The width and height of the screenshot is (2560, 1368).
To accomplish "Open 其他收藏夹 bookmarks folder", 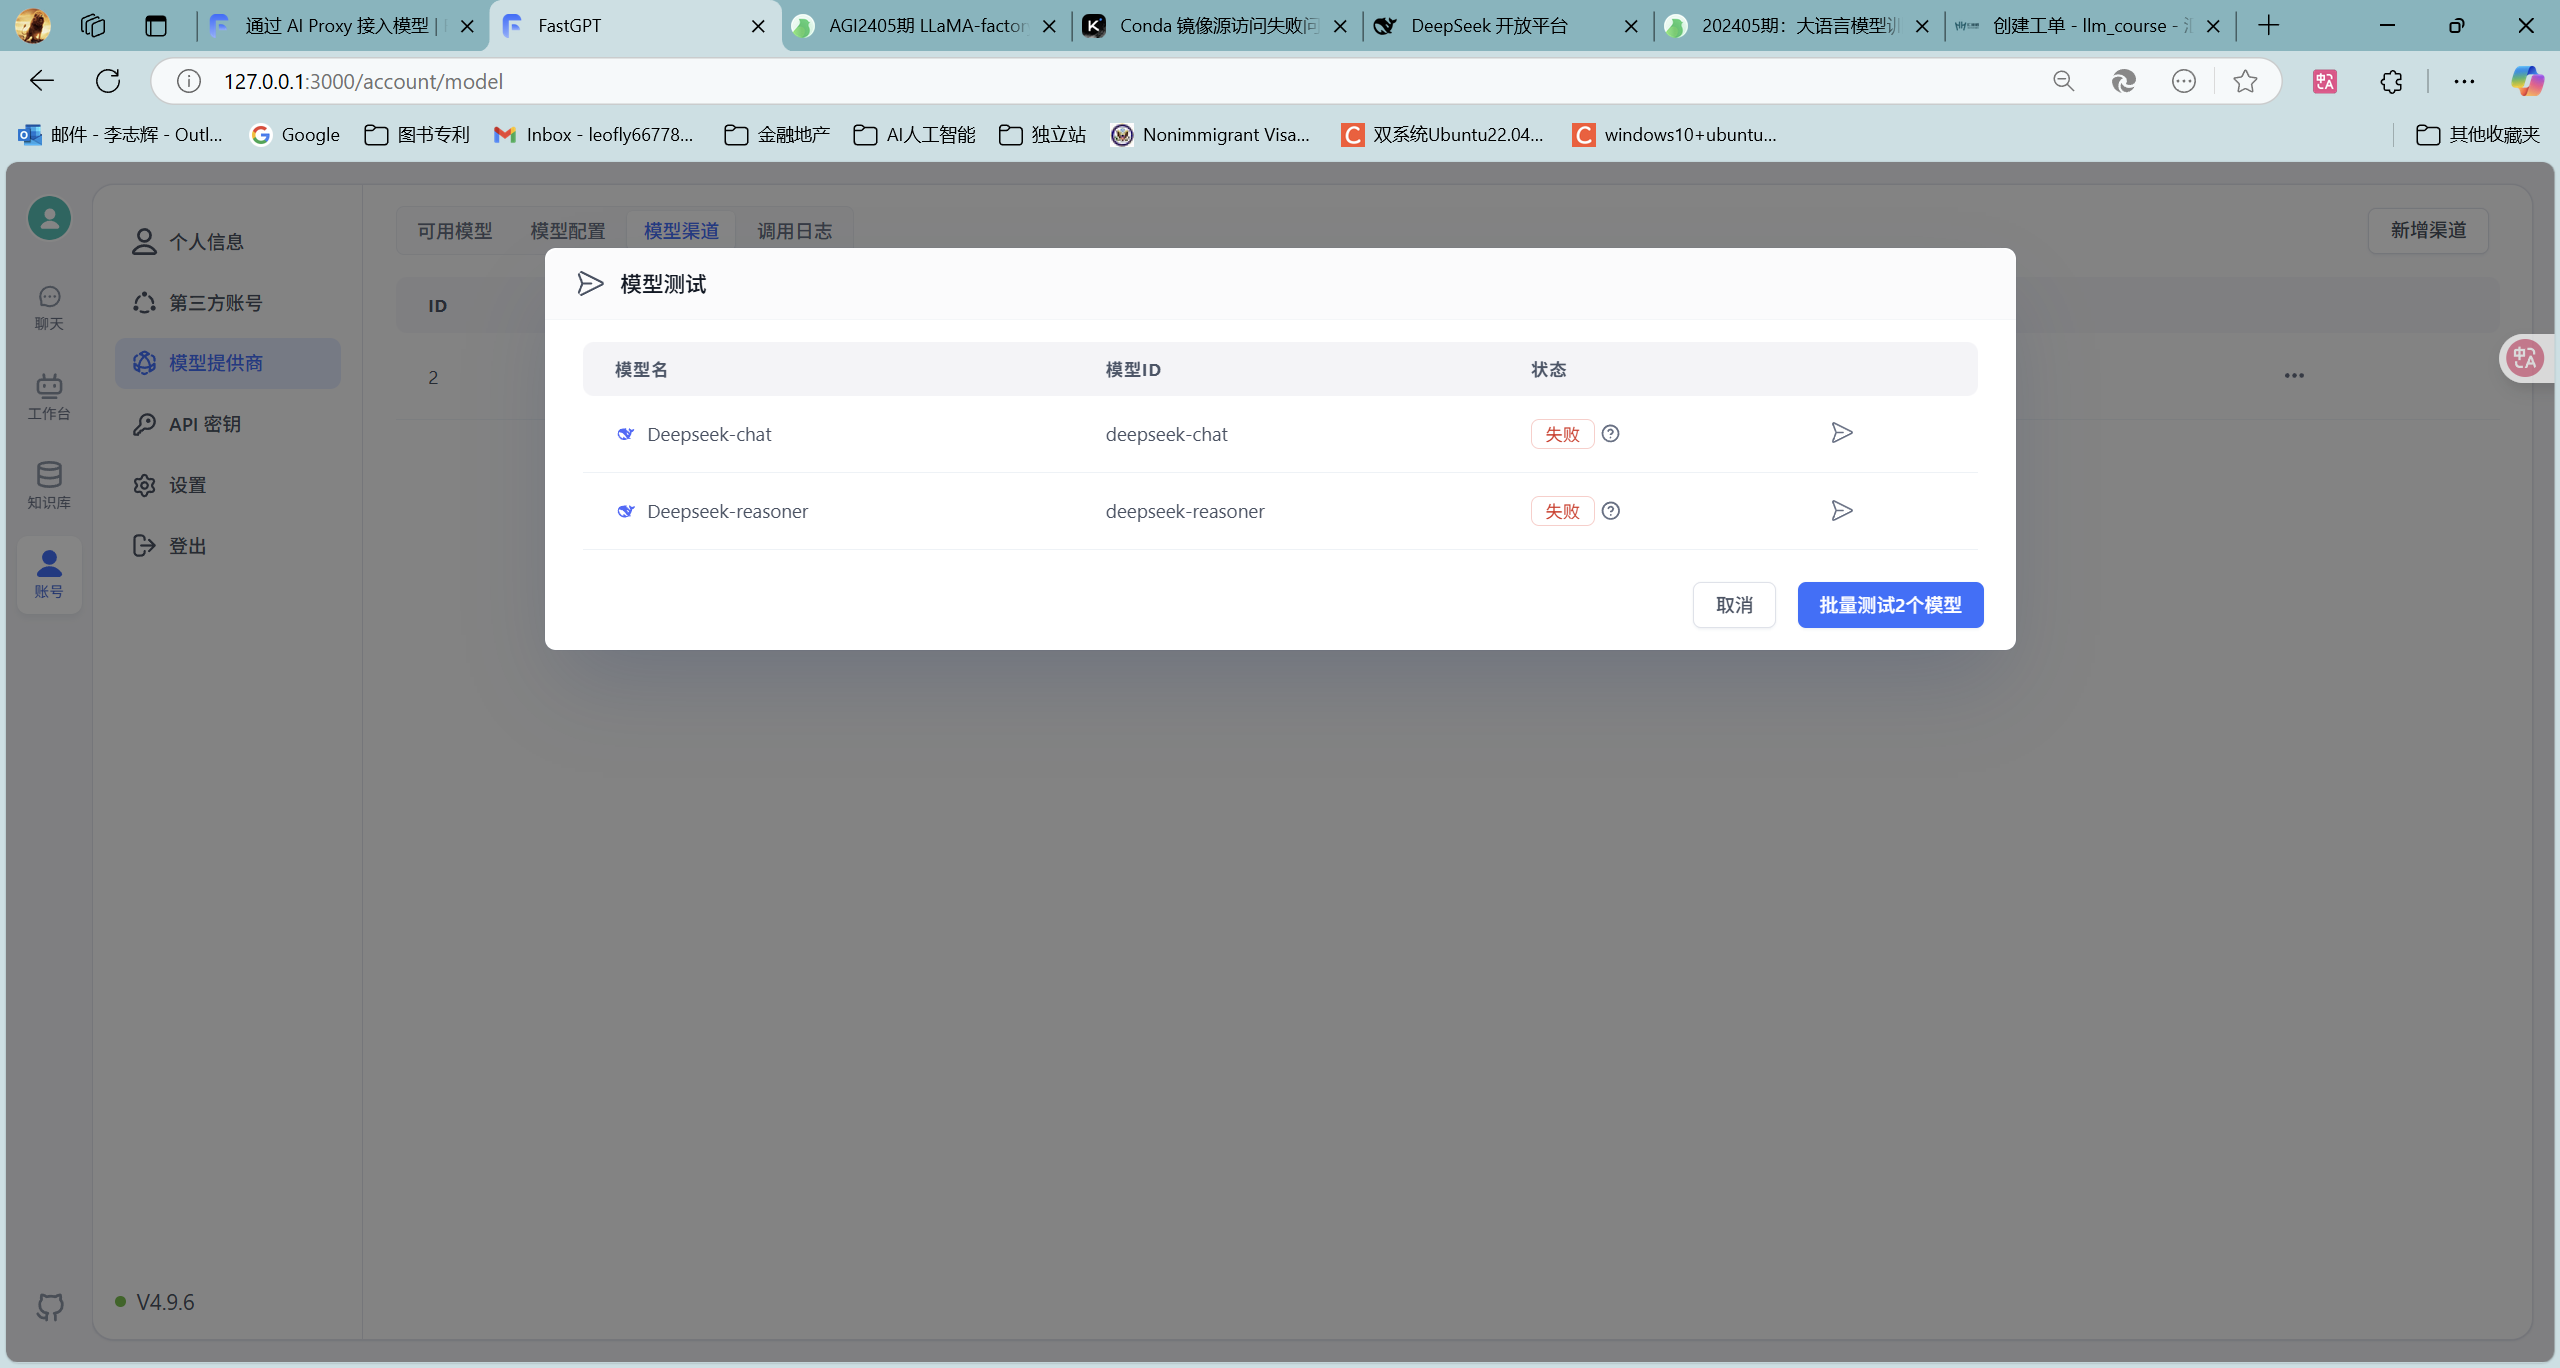I will point(2478,135).
